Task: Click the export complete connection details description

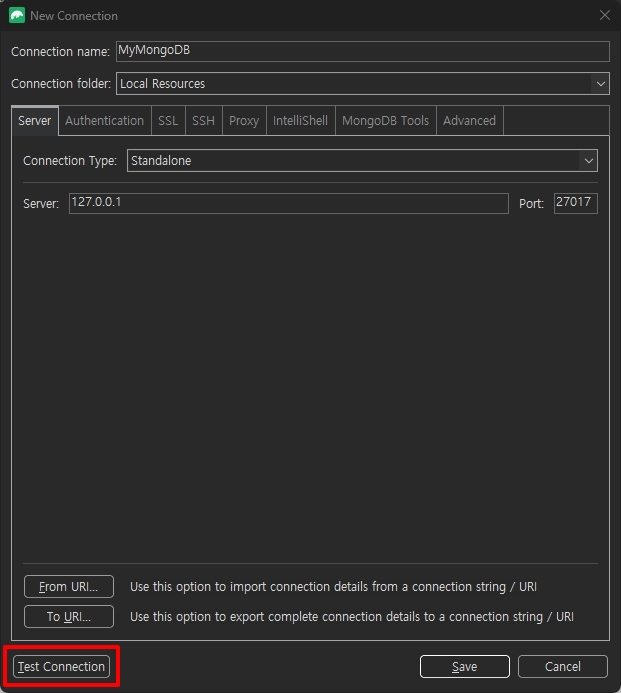Action: [x=352, y=617]
